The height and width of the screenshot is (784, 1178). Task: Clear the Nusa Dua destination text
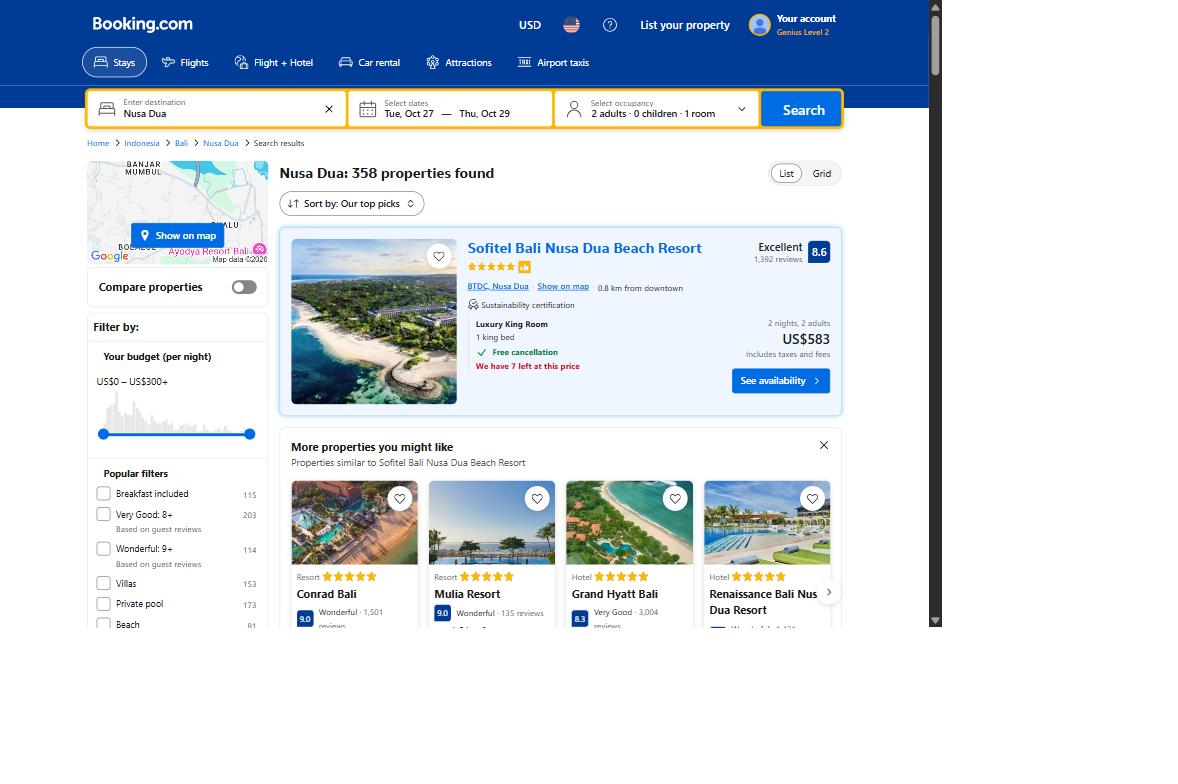(328, 109)
